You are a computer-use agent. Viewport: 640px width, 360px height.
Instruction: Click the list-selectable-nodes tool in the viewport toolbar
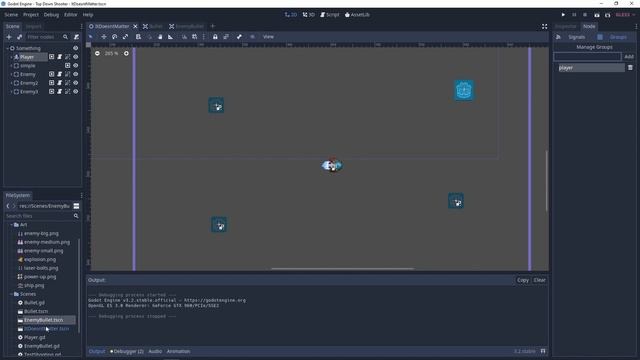138,37
